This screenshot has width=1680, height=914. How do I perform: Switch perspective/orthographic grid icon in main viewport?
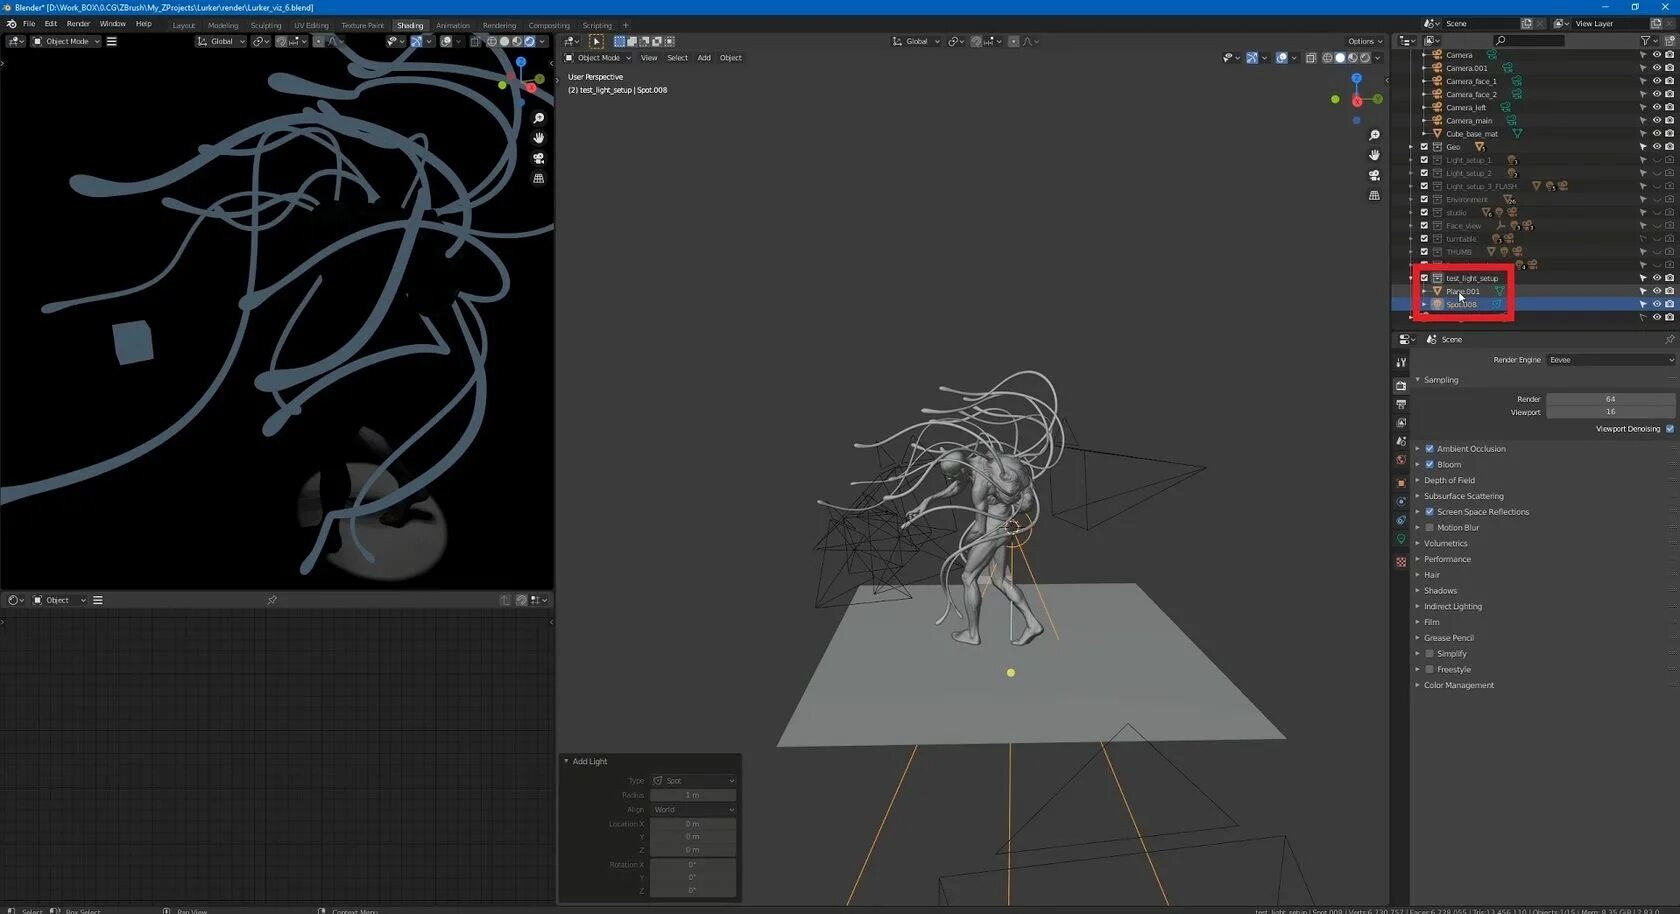[x=1374, y=195]
